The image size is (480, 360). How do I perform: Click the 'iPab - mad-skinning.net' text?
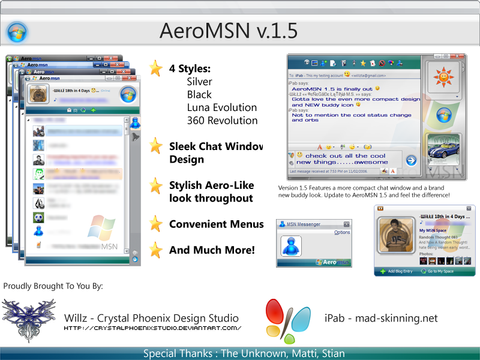[x=381, y=318]
